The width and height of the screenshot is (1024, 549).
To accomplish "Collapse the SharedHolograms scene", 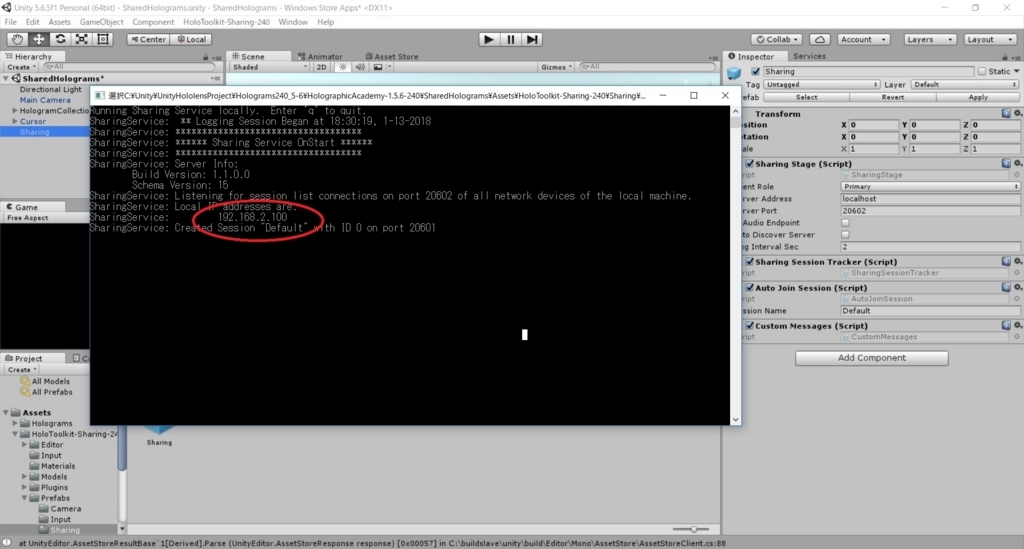I will coord(6,78).
